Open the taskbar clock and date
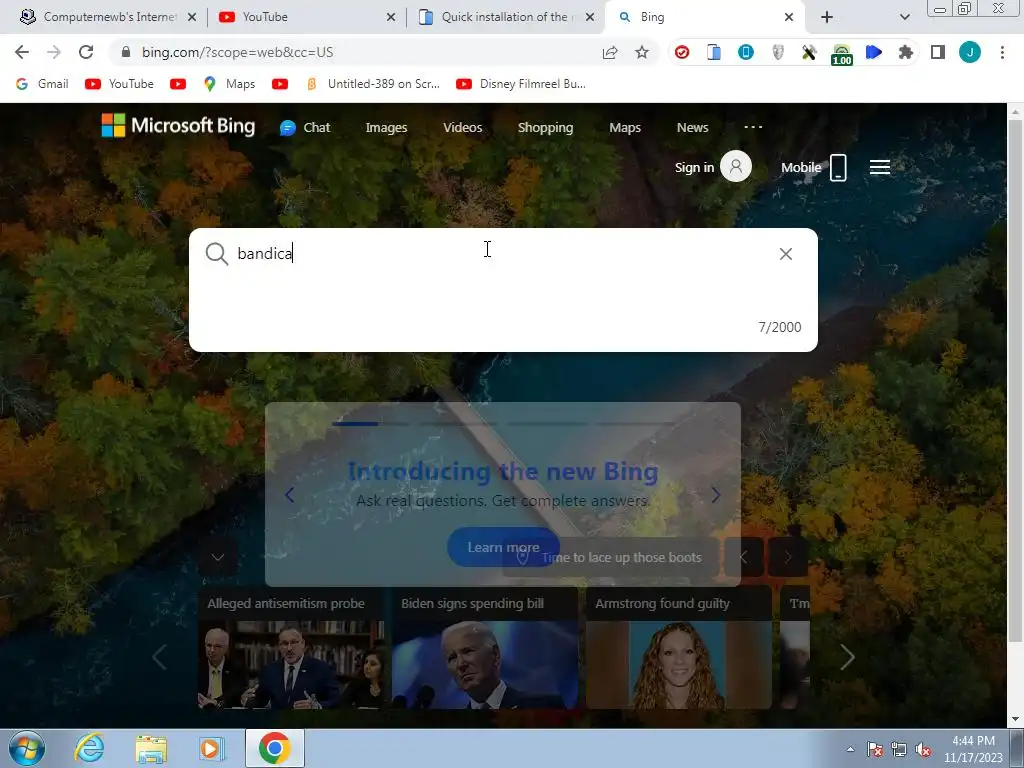 tap(973, 749)
